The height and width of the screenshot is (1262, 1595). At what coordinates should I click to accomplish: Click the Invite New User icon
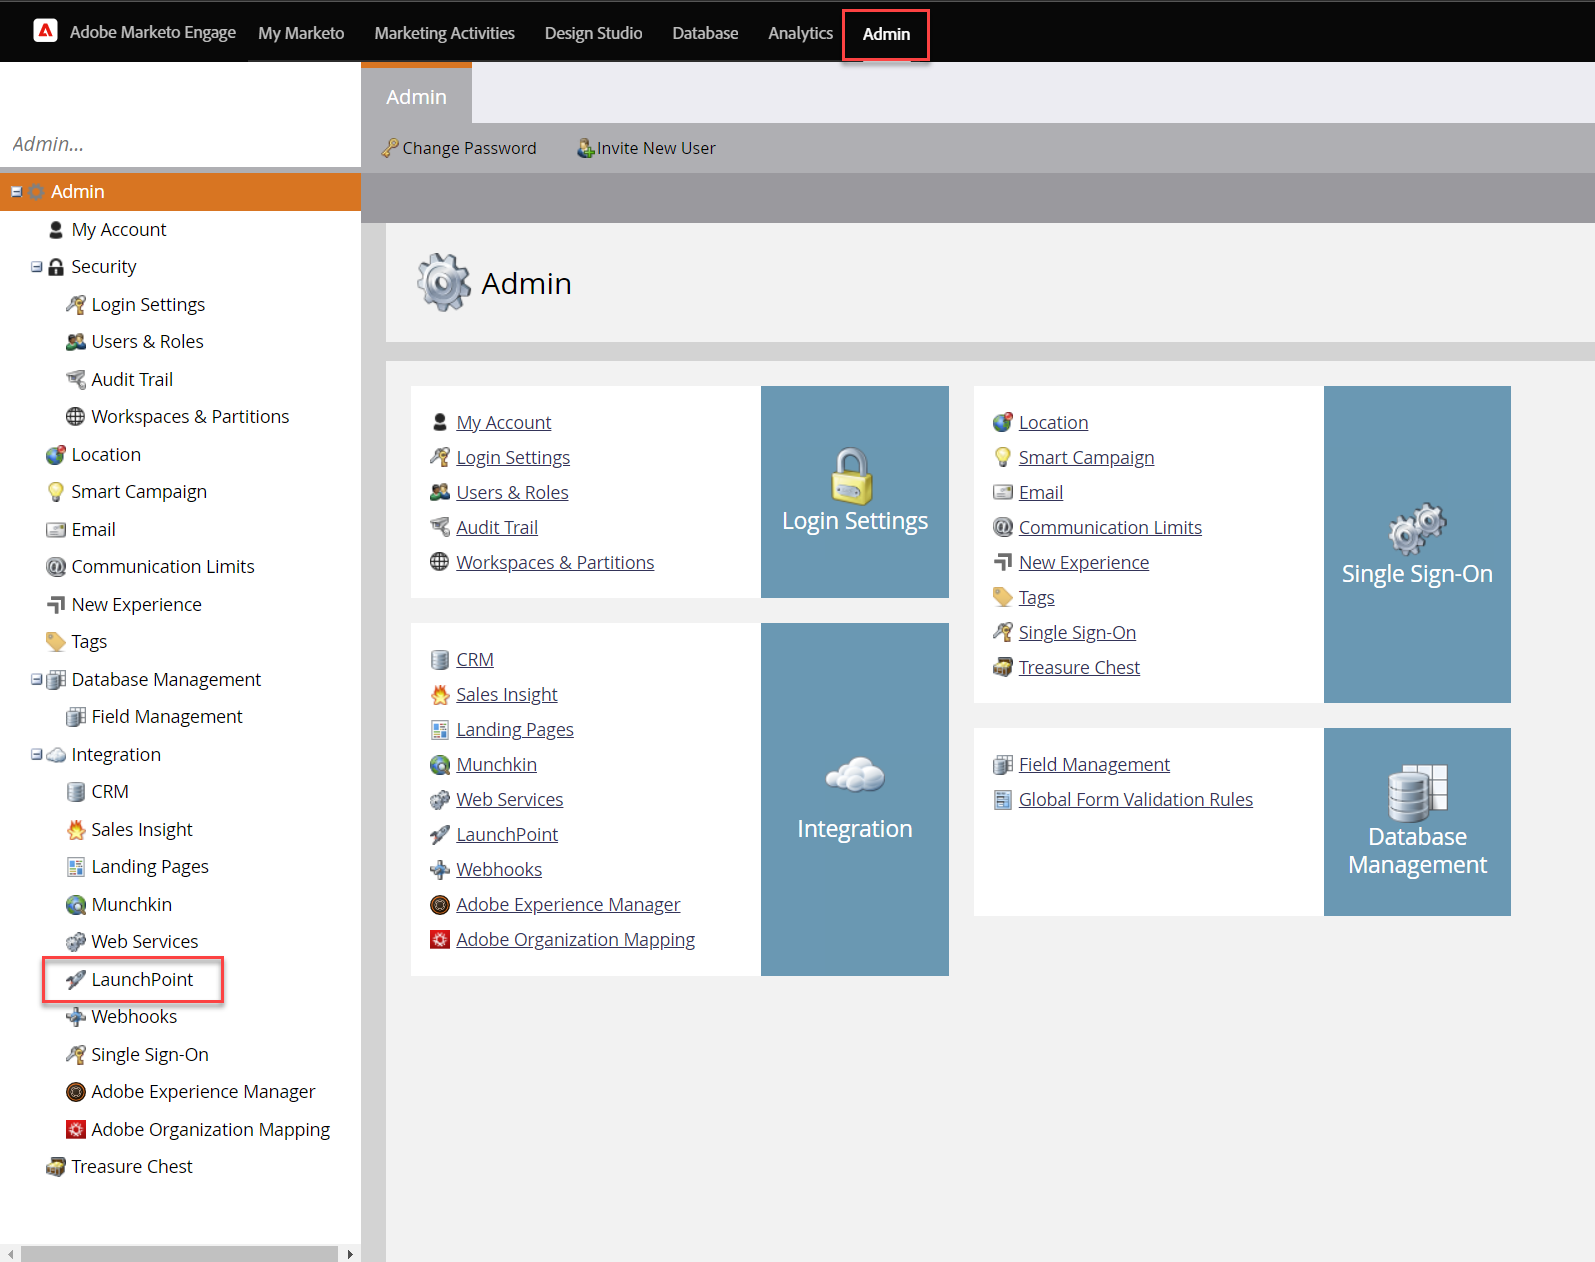[x=586, y=148]
